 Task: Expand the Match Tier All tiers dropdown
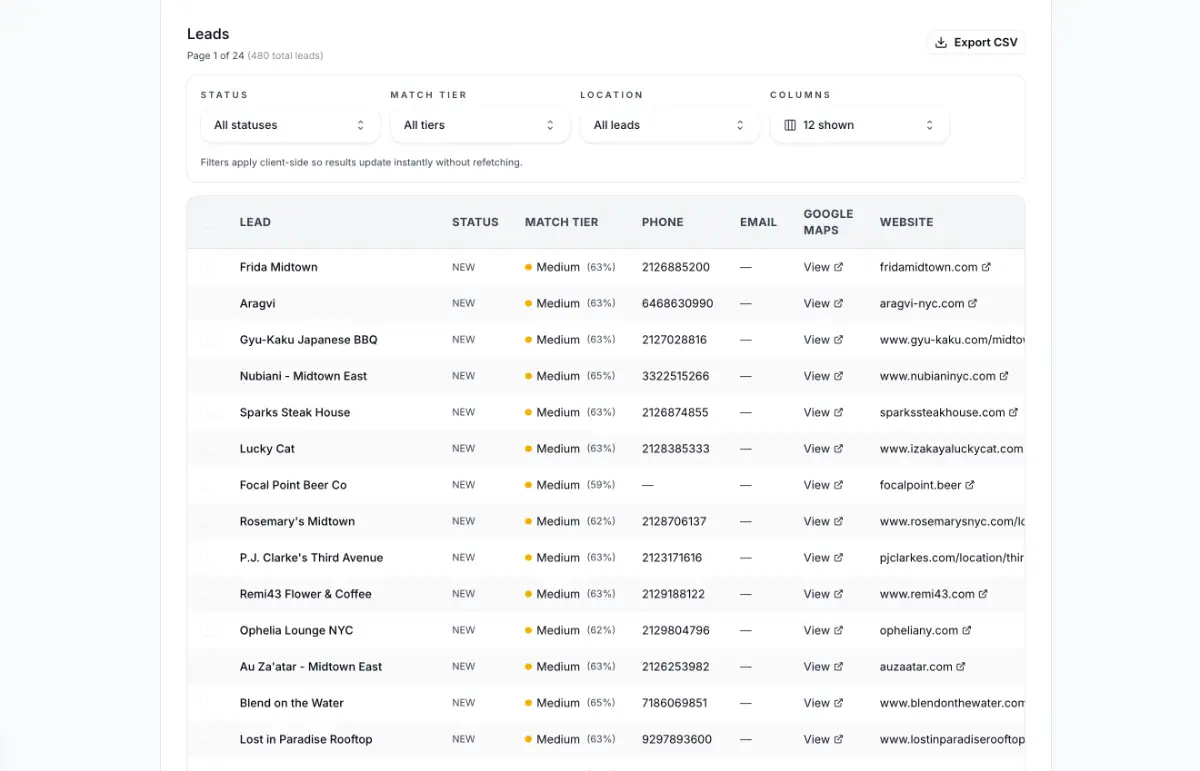[479, 125]
